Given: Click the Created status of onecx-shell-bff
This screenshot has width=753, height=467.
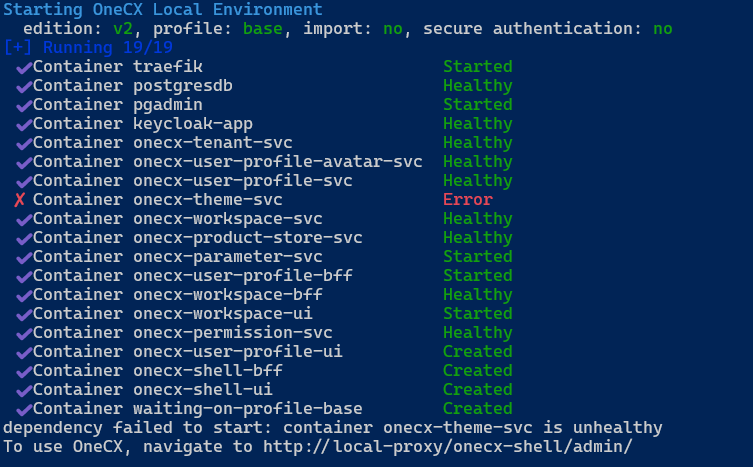Looking at the screenshot, I should (478, 371).
